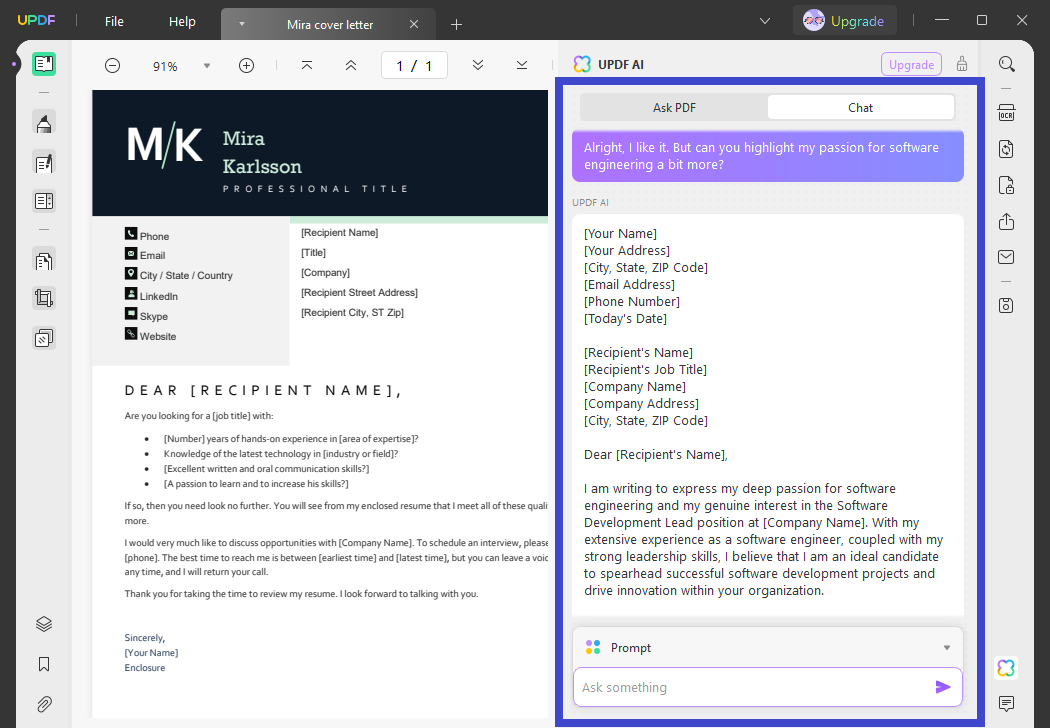The image size is (1050, 728).
Task: Click the Protect PDF lock icon
Action: 1007,185
